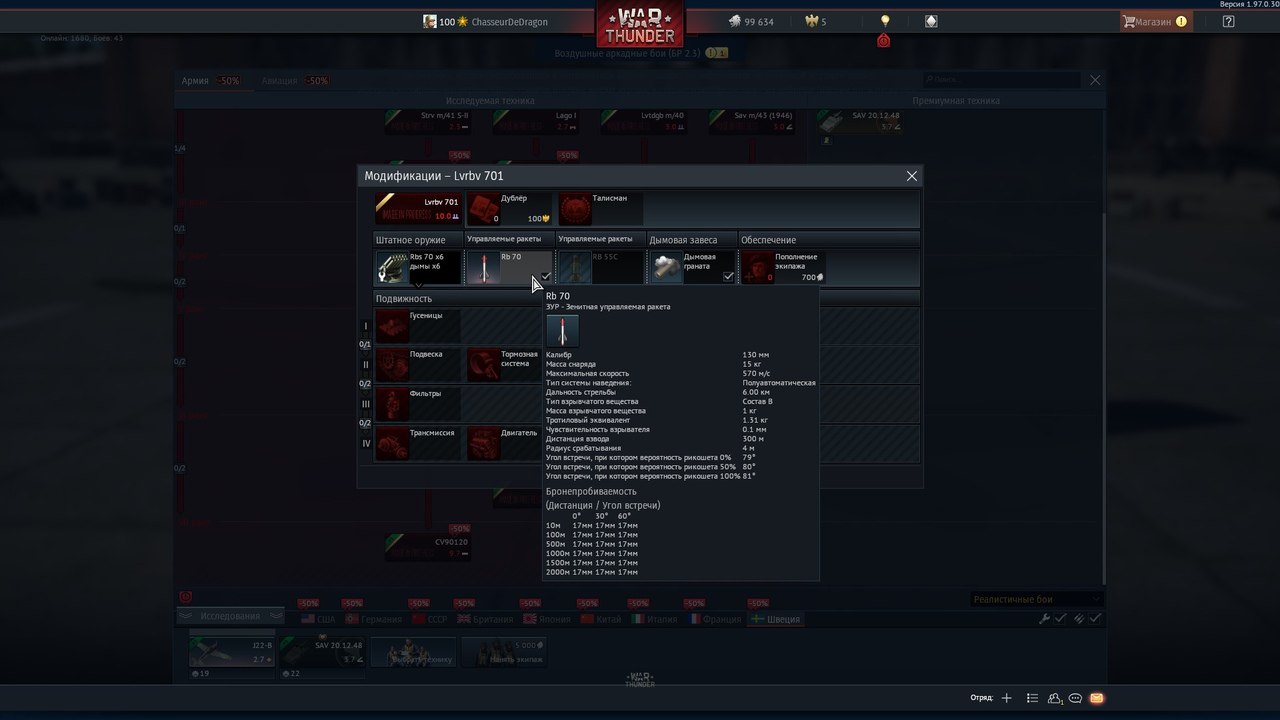This screenshot has height=720, width=1280.
Task: Select the J22-B crew slot
Action: [232, 652]
